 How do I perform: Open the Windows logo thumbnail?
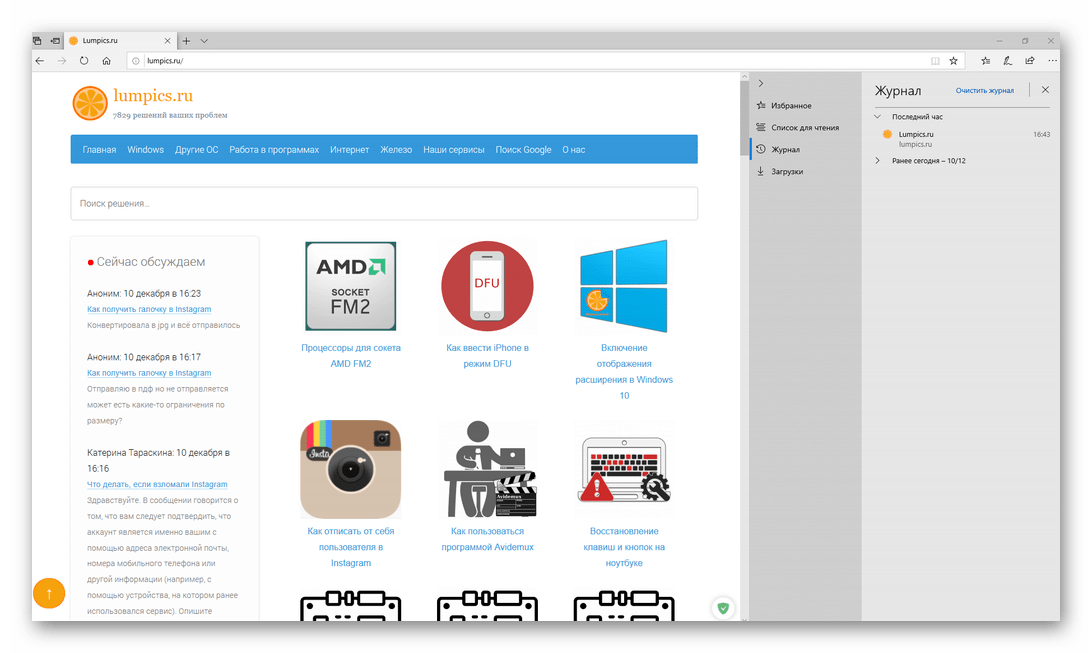[623, 286]
